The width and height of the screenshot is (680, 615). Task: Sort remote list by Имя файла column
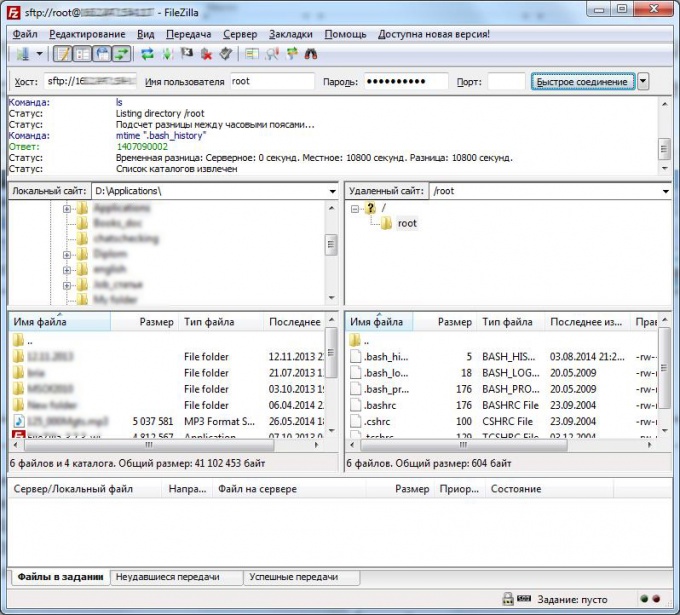[x=379, y=322]
